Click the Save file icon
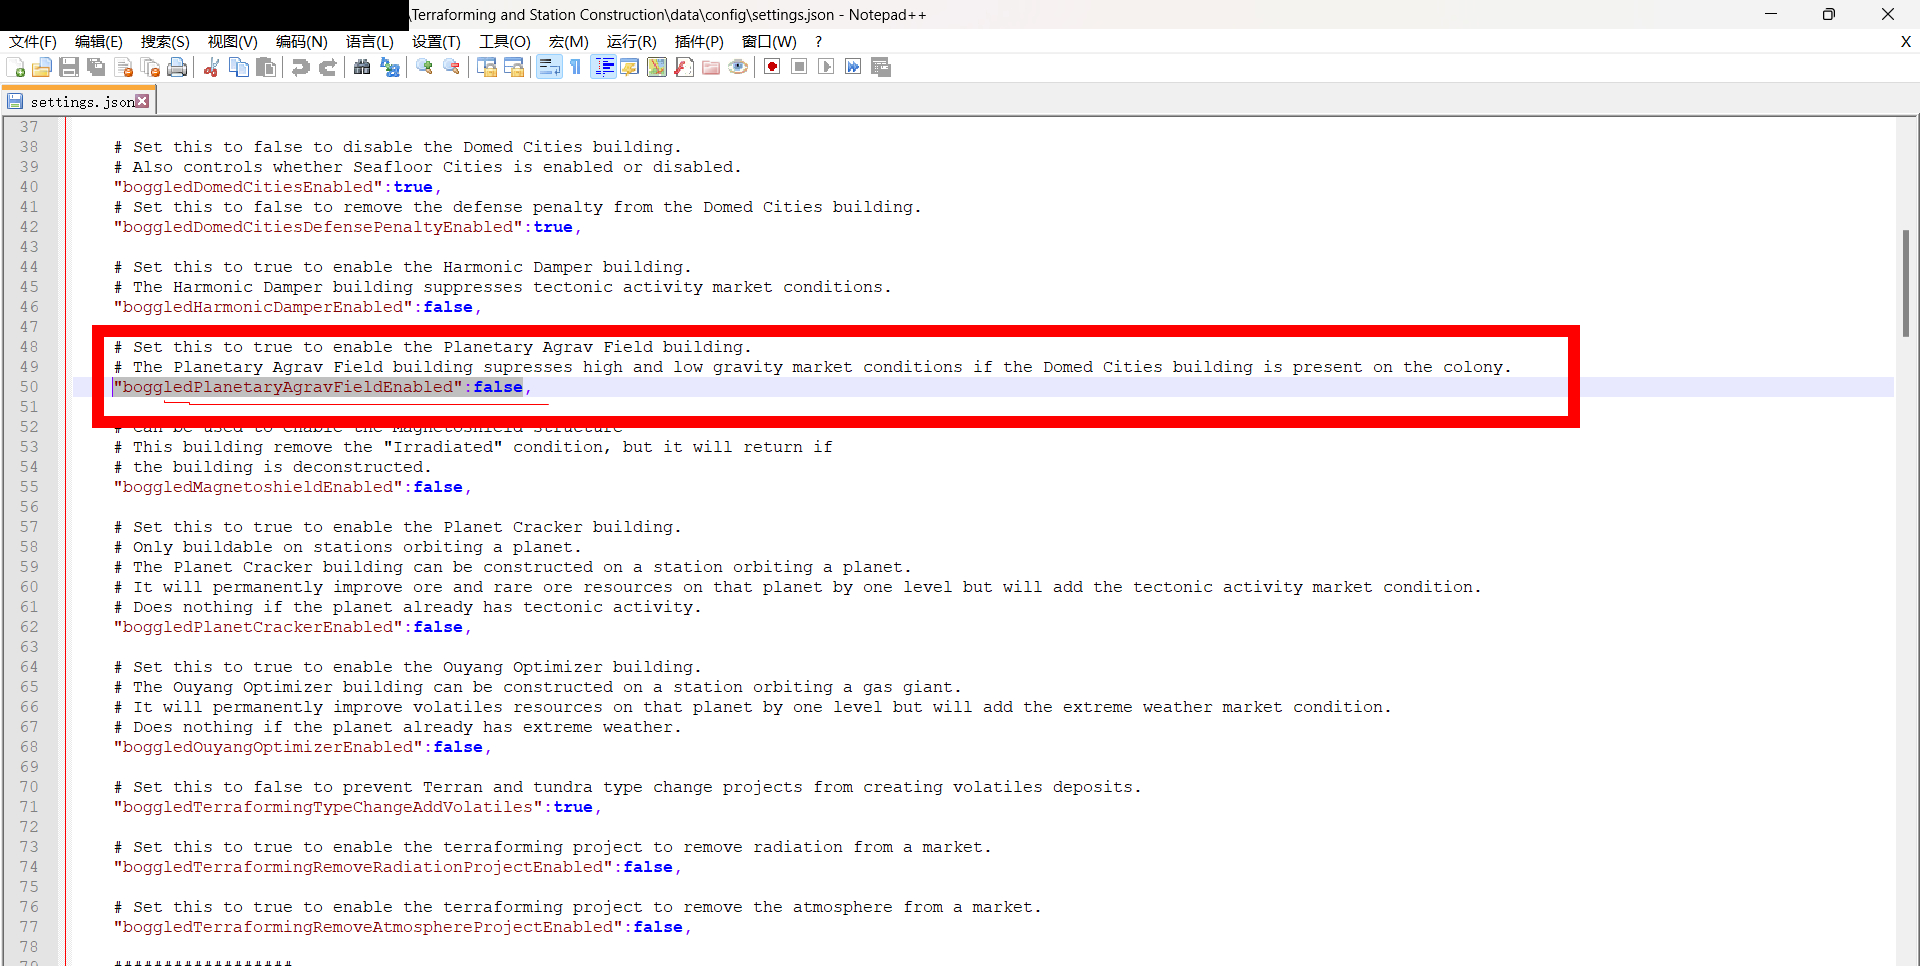Screen dimensions: 1920x966 pyautogui.click(x=69, y=67)
